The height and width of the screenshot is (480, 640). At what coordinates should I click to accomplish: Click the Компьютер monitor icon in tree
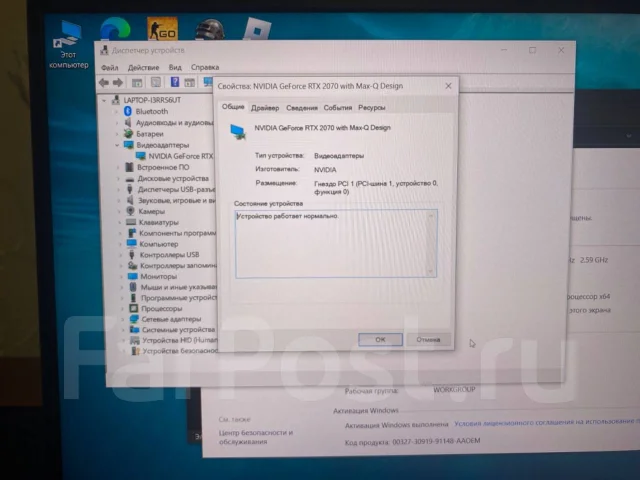(x=131, y=244)
